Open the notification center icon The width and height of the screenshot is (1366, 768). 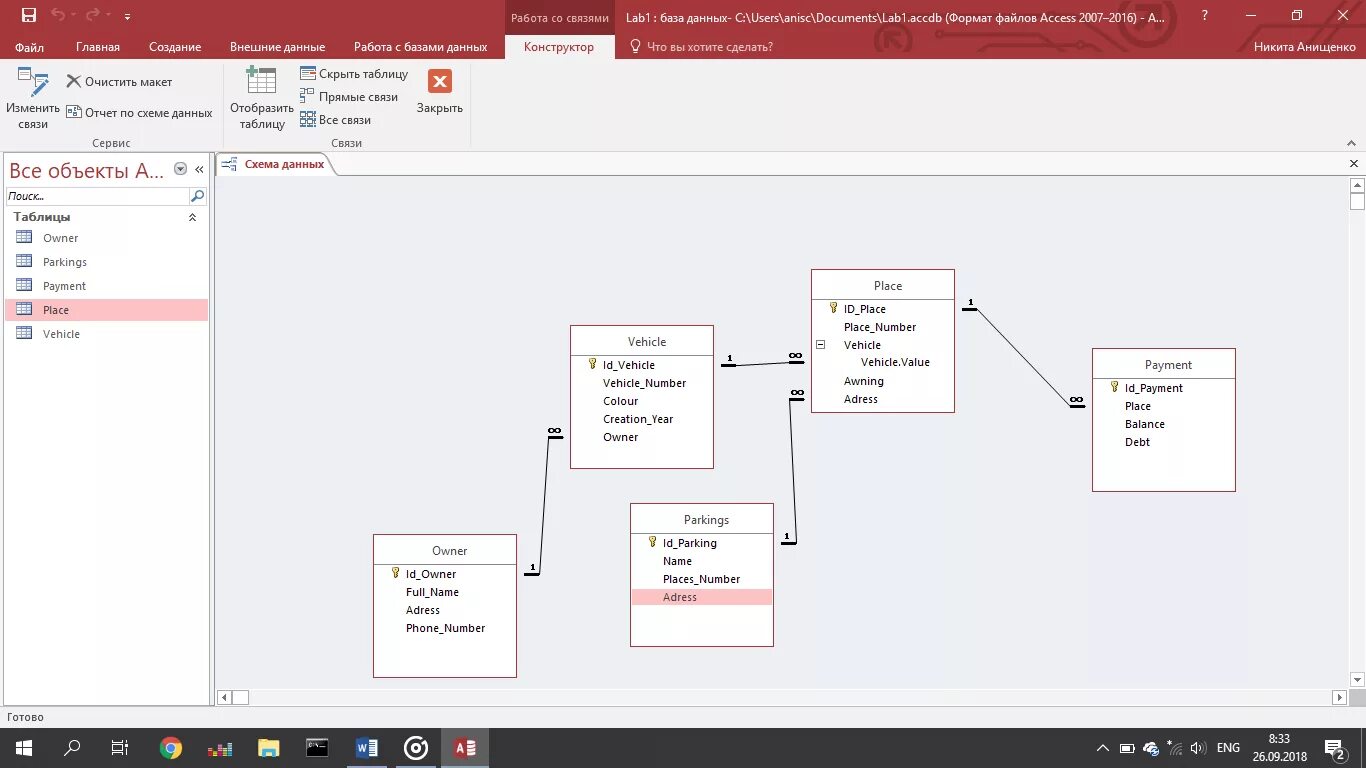tap(1335, 748)
